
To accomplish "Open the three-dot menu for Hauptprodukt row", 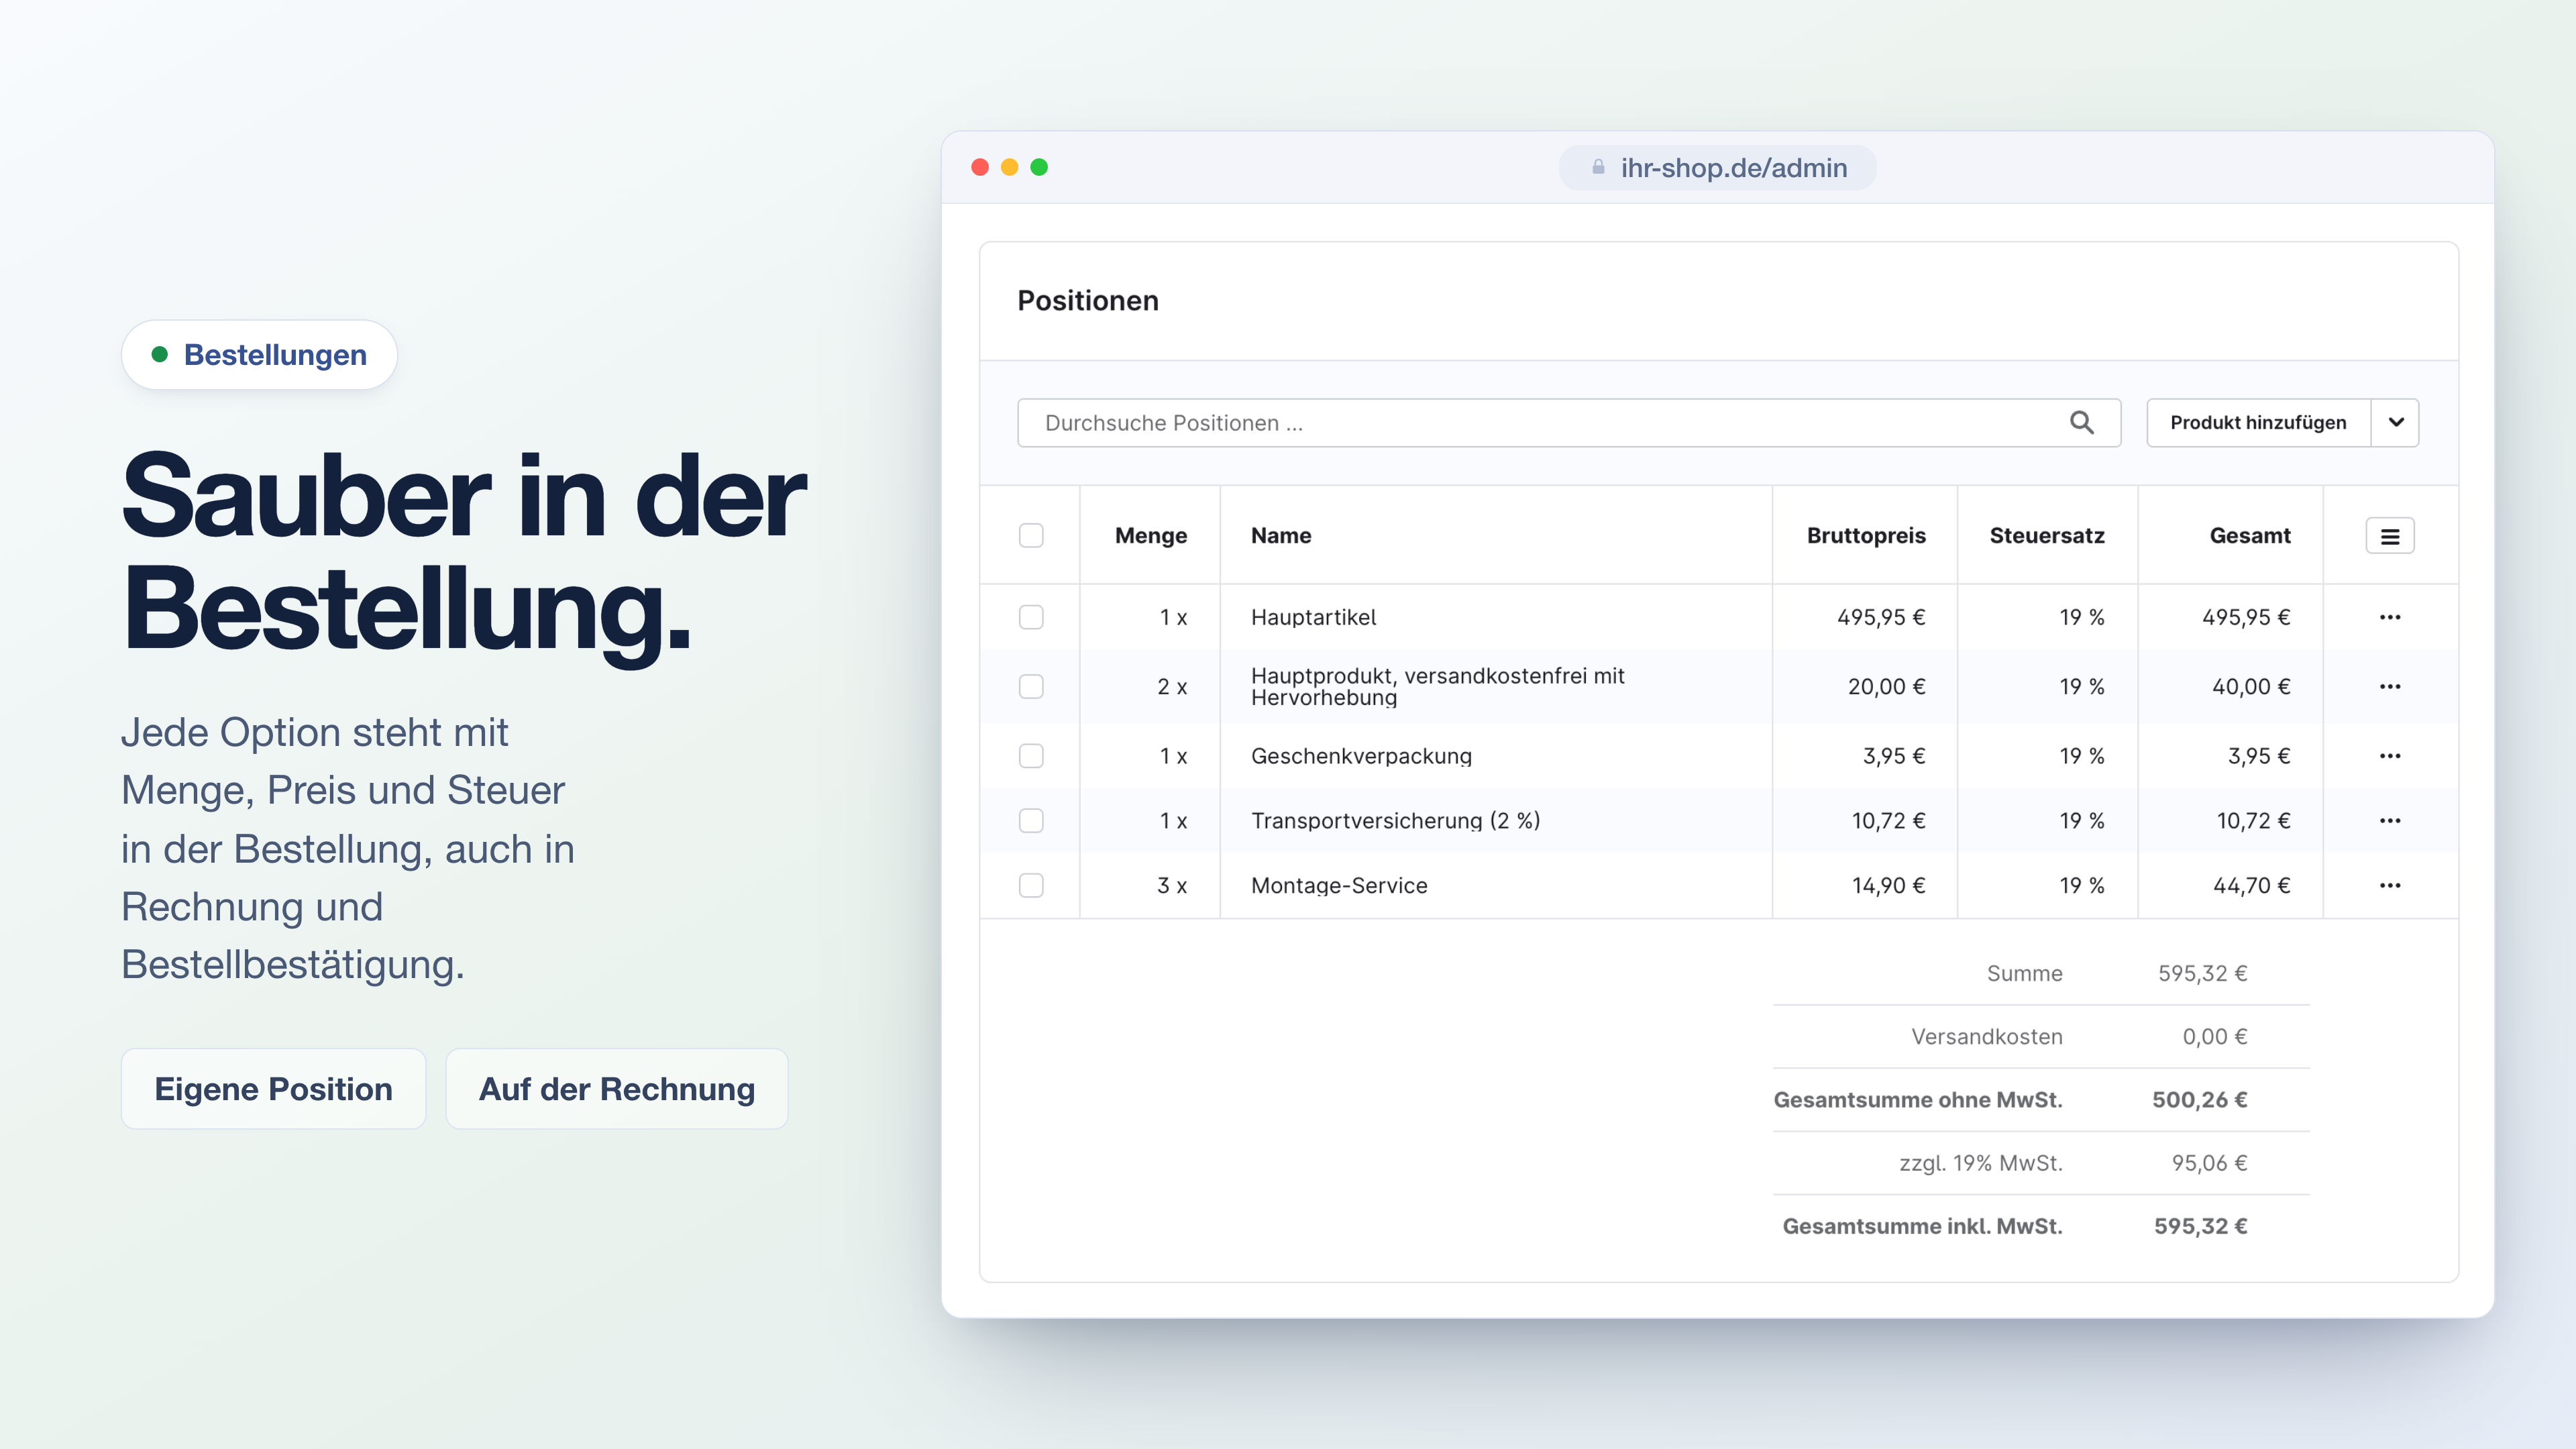I will pyautogui.click(x=2389, y=687).
